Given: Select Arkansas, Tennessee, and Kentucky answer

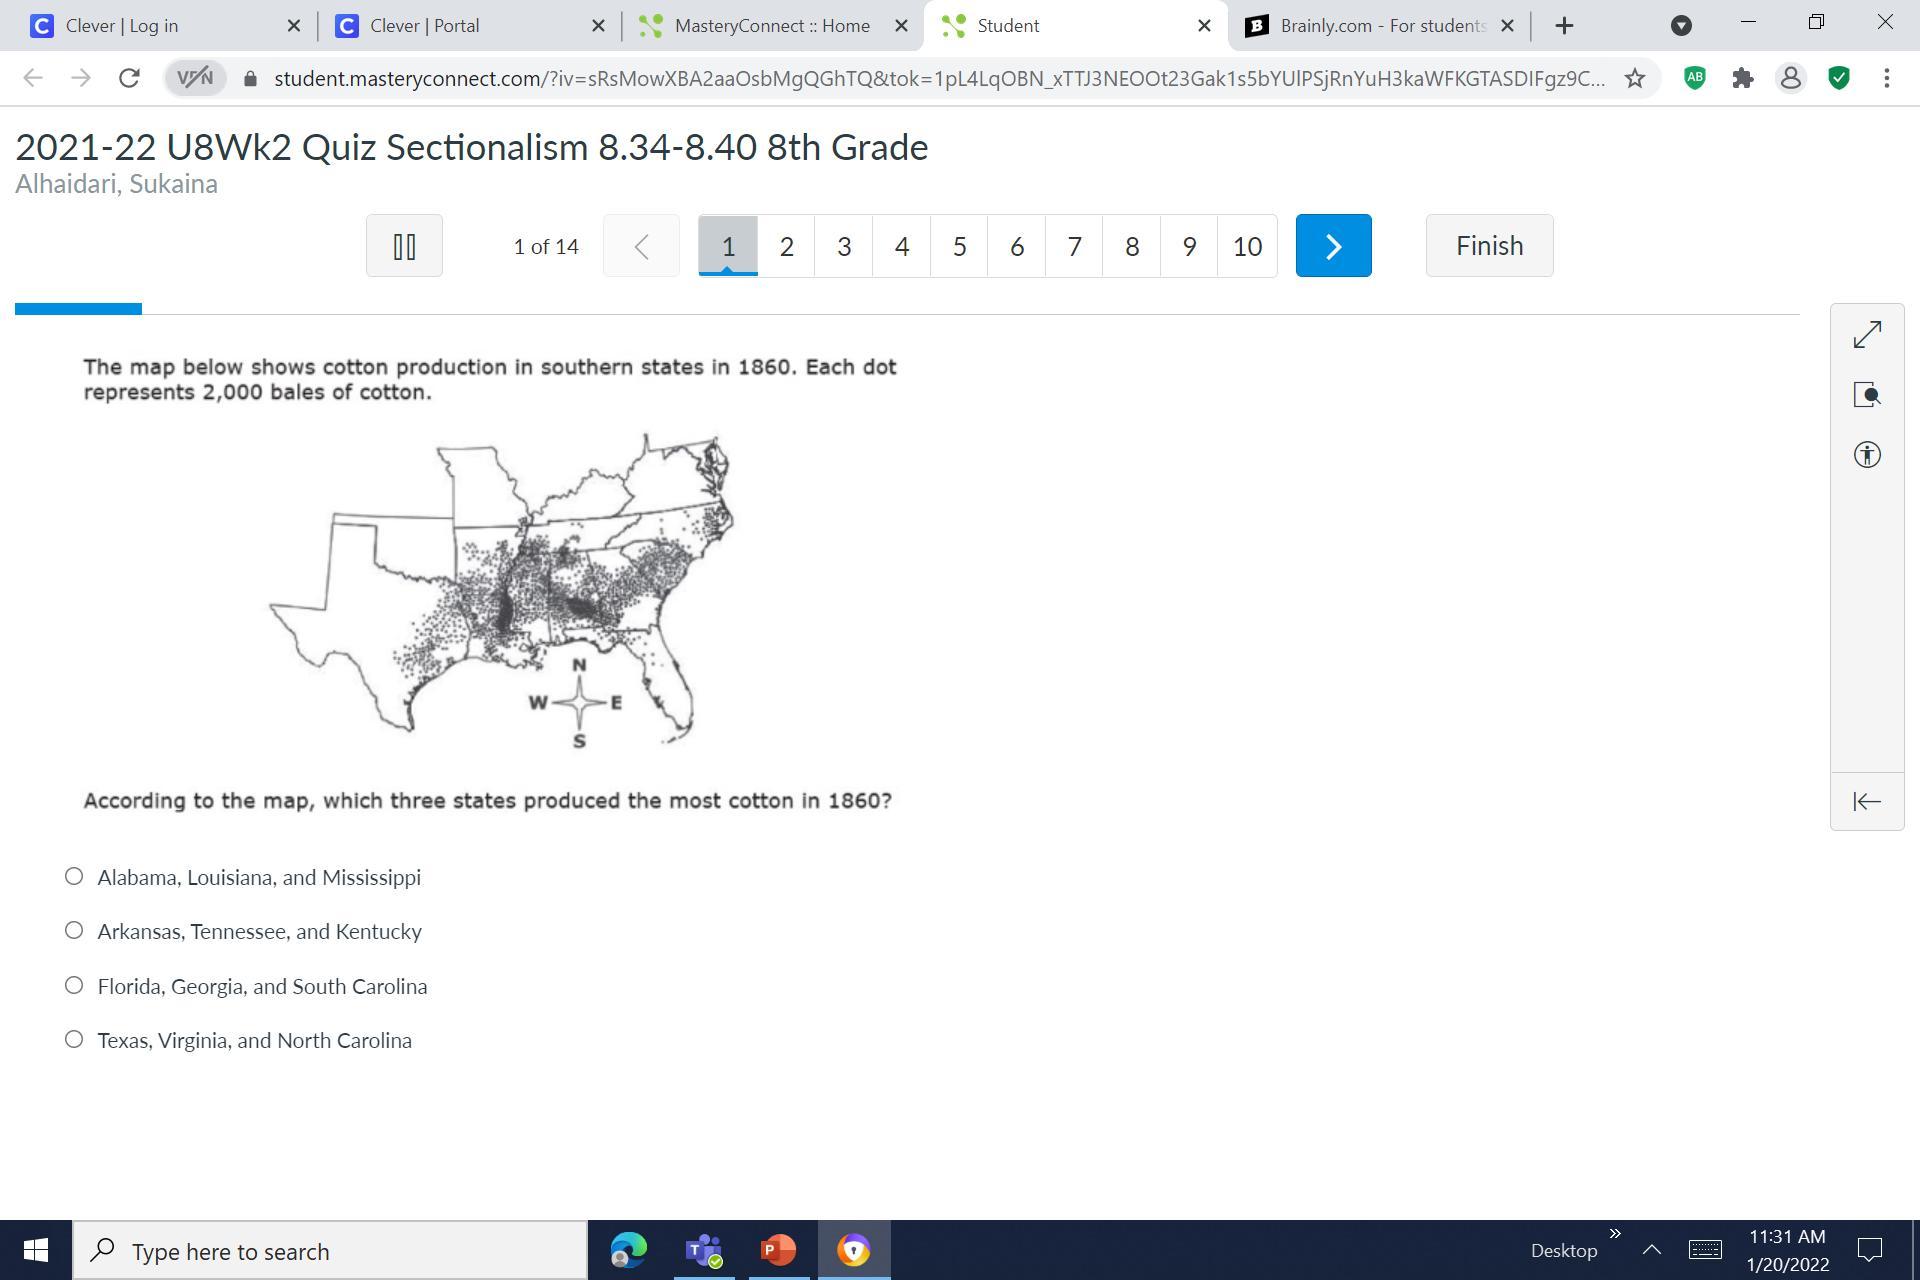Looking at the screenshot, I should click(74, 931).
